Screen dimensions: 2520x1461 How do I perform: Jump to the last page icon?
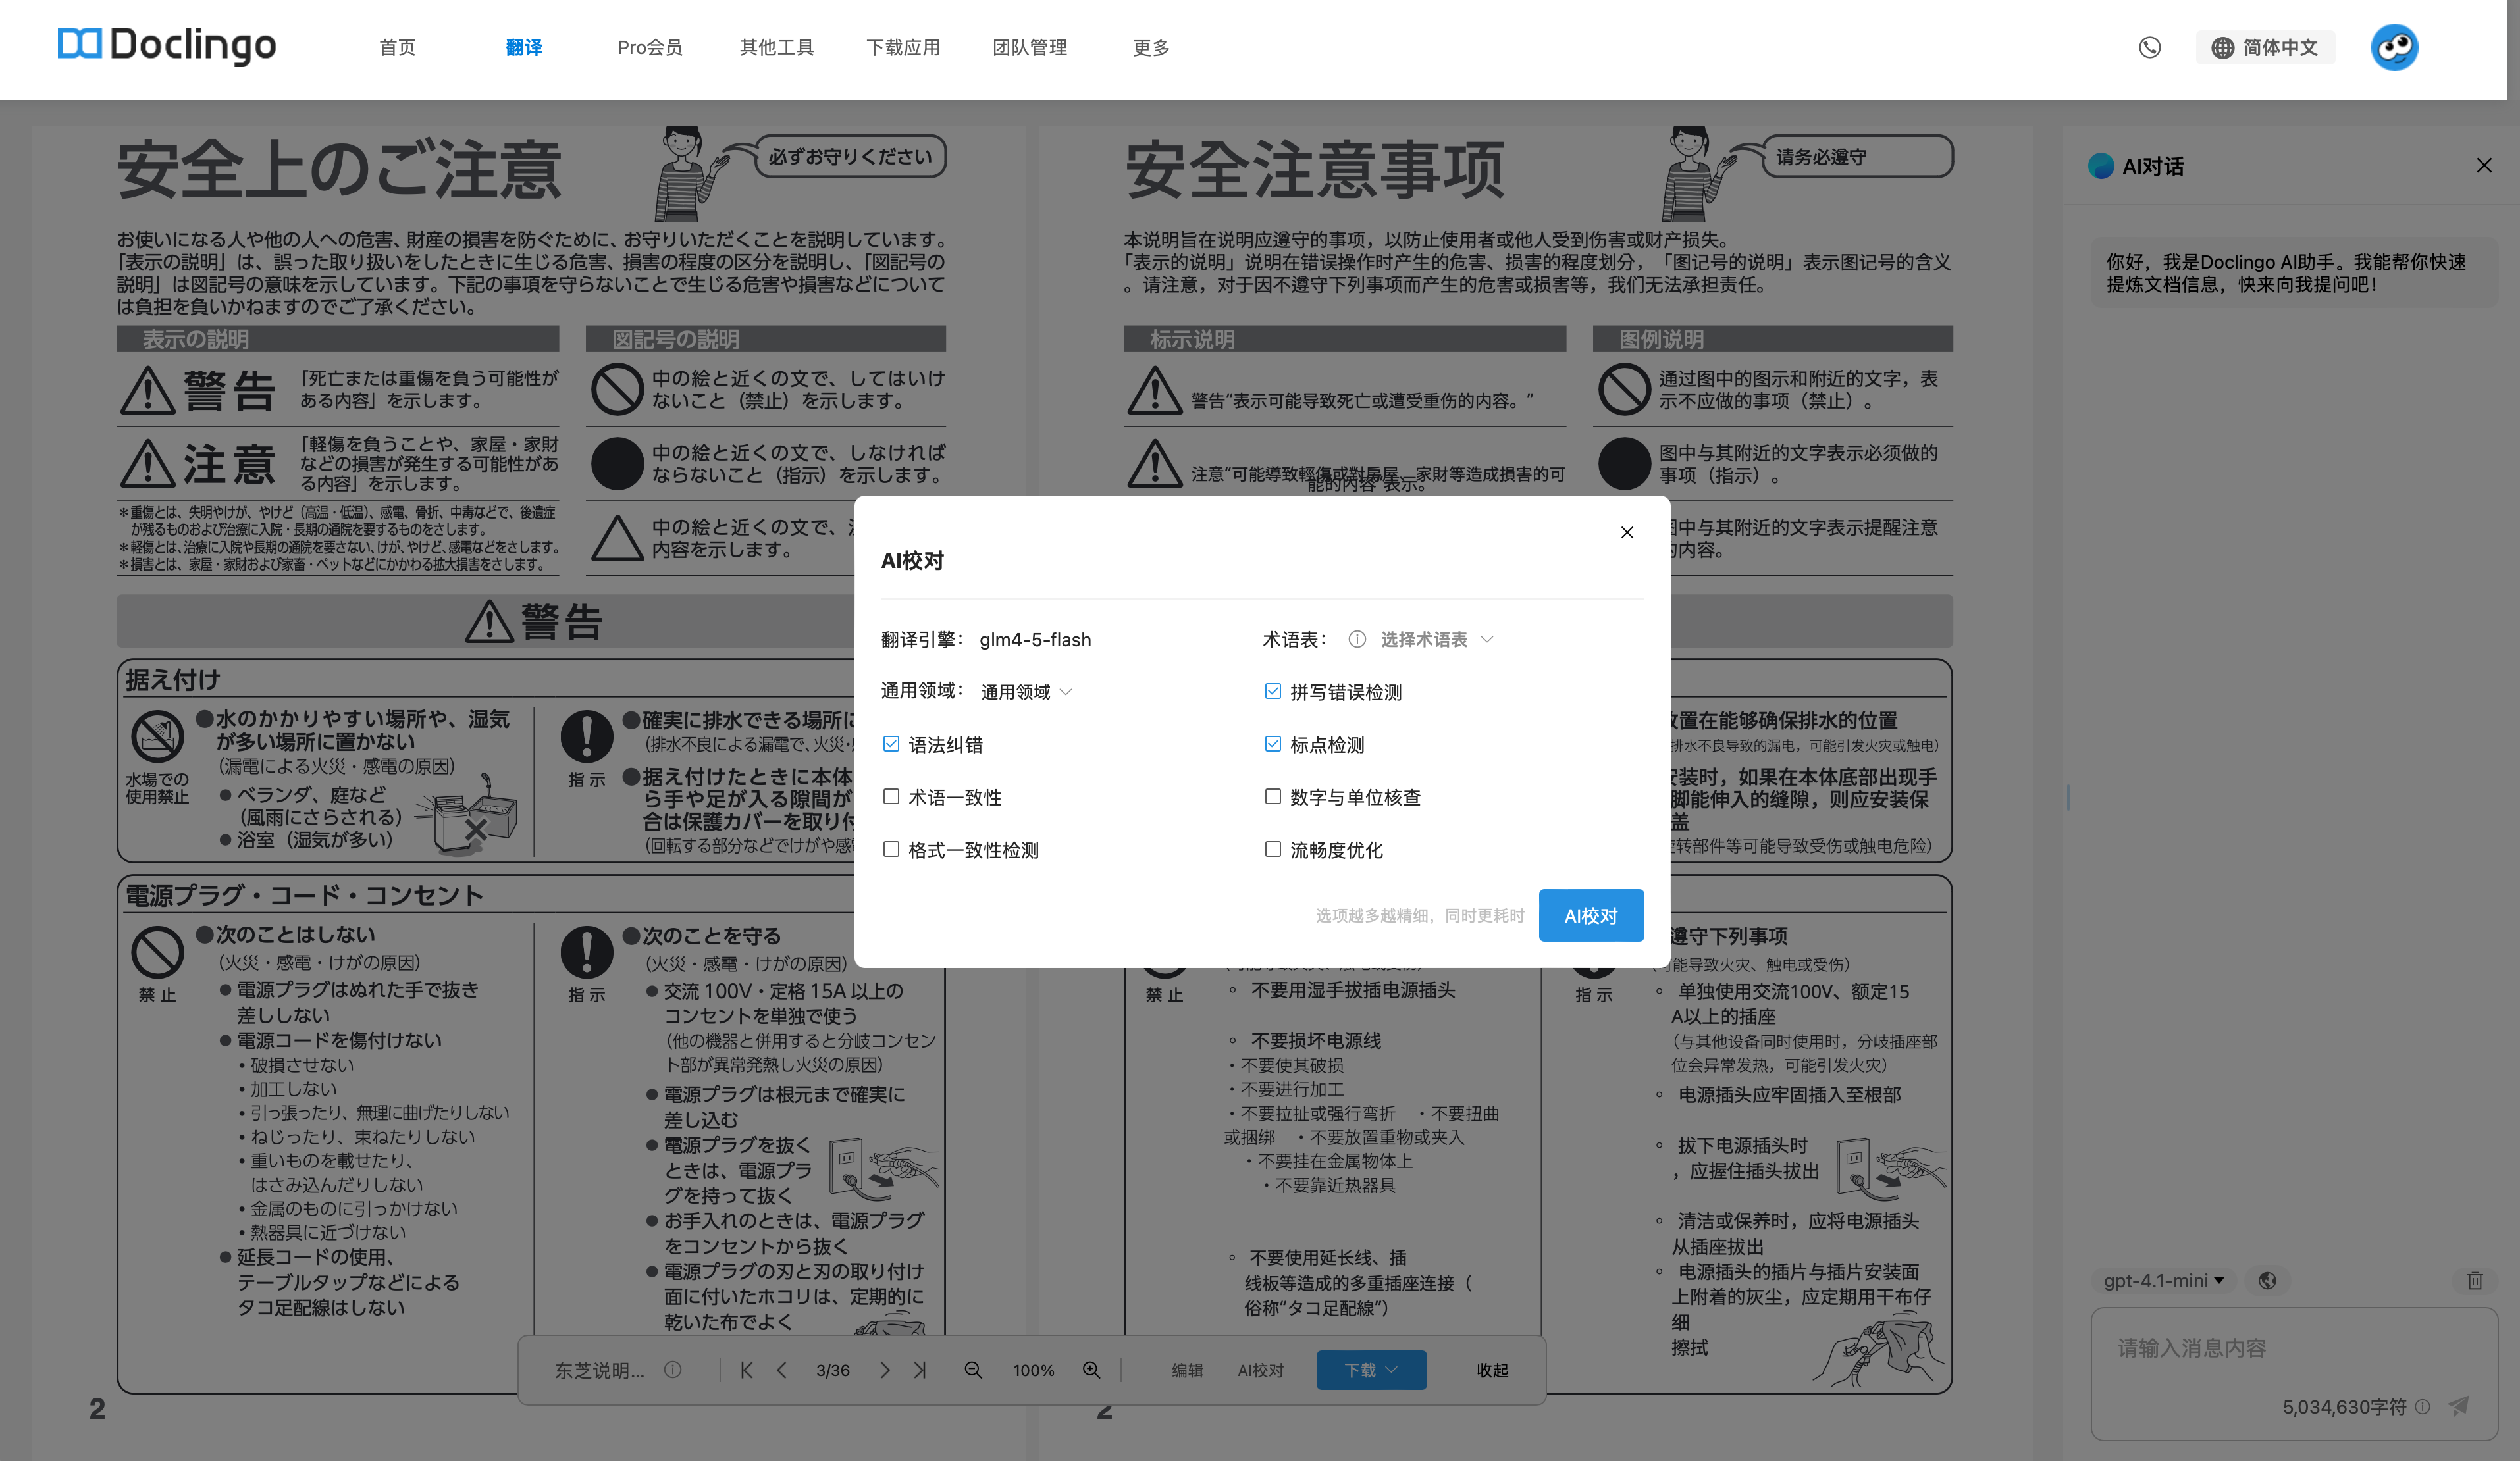pyautogui.click(x=920, y=1370)
